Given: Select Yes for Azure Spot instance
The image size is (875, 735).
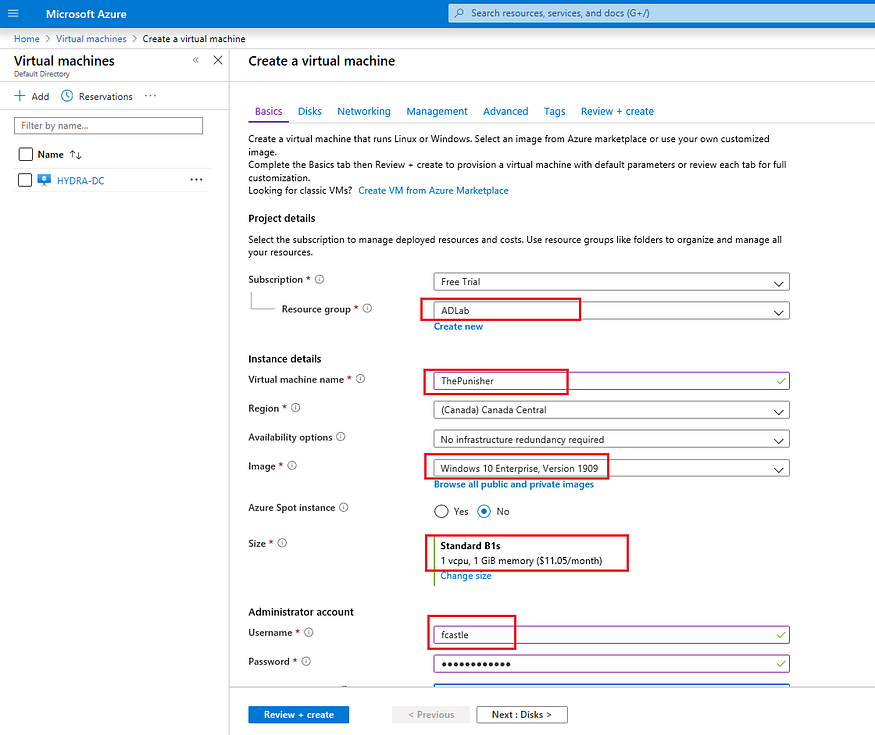Looking at the screenshot, I should coord(440,511).
